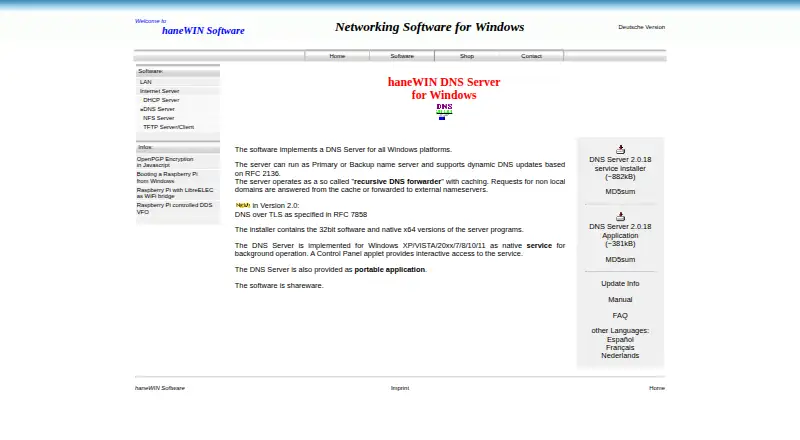
Task: Click the Home link in the footer
Action: (657, 388)
